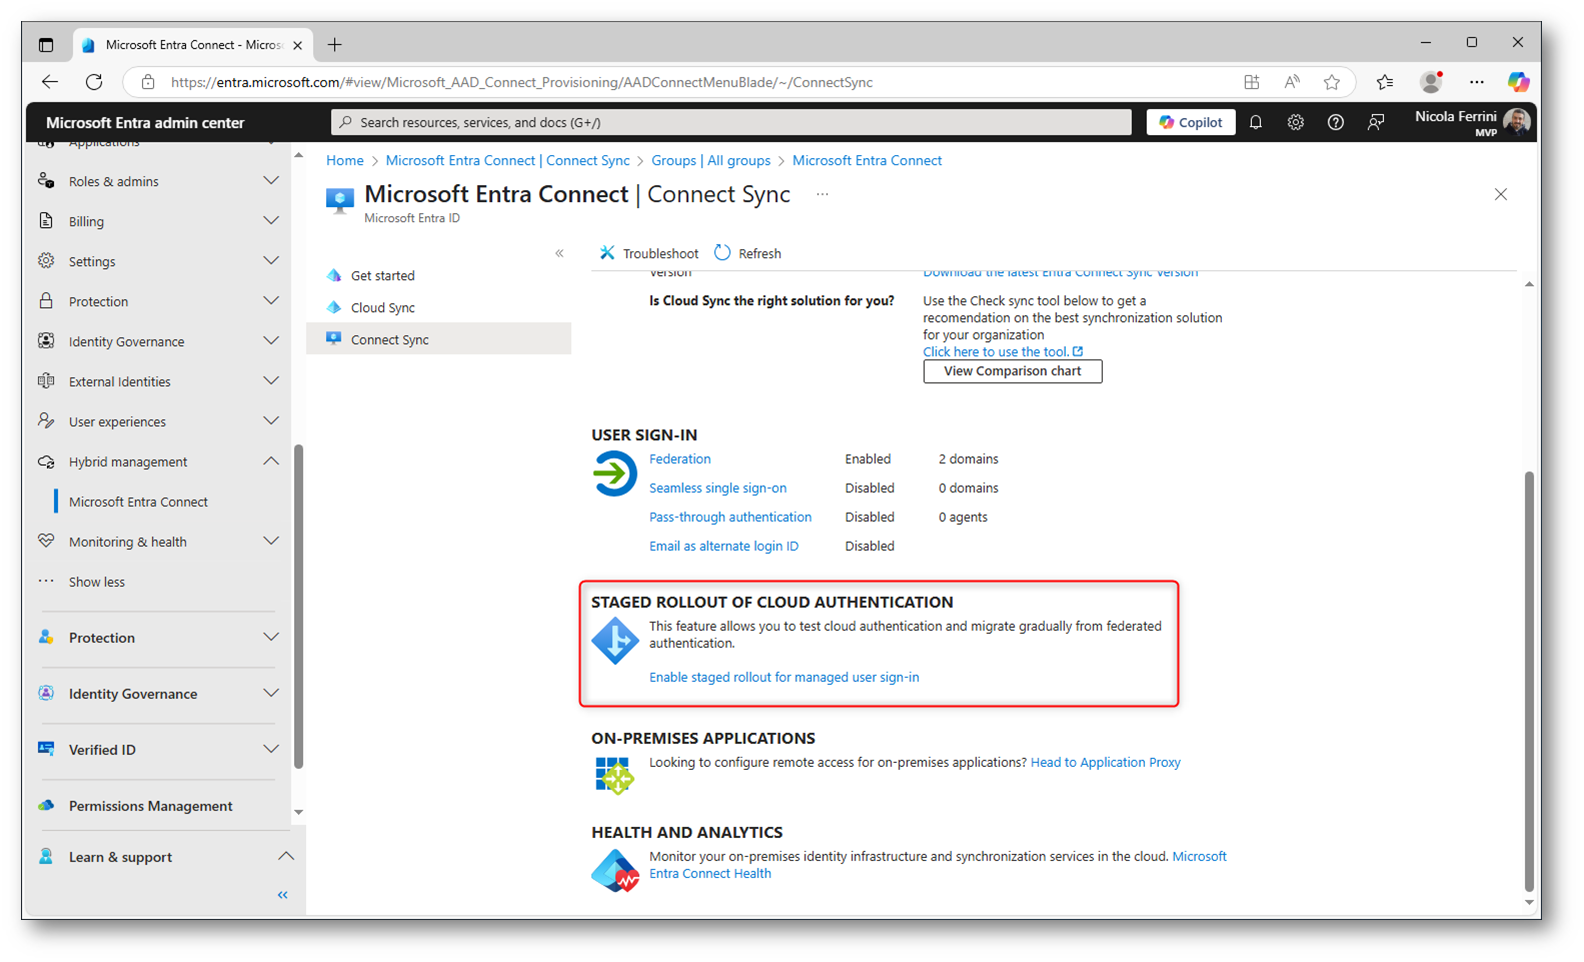Image resolution: width=1584 pixels, height=962 pixels.
Task: Open portal settings gear
Action: 1296,122
